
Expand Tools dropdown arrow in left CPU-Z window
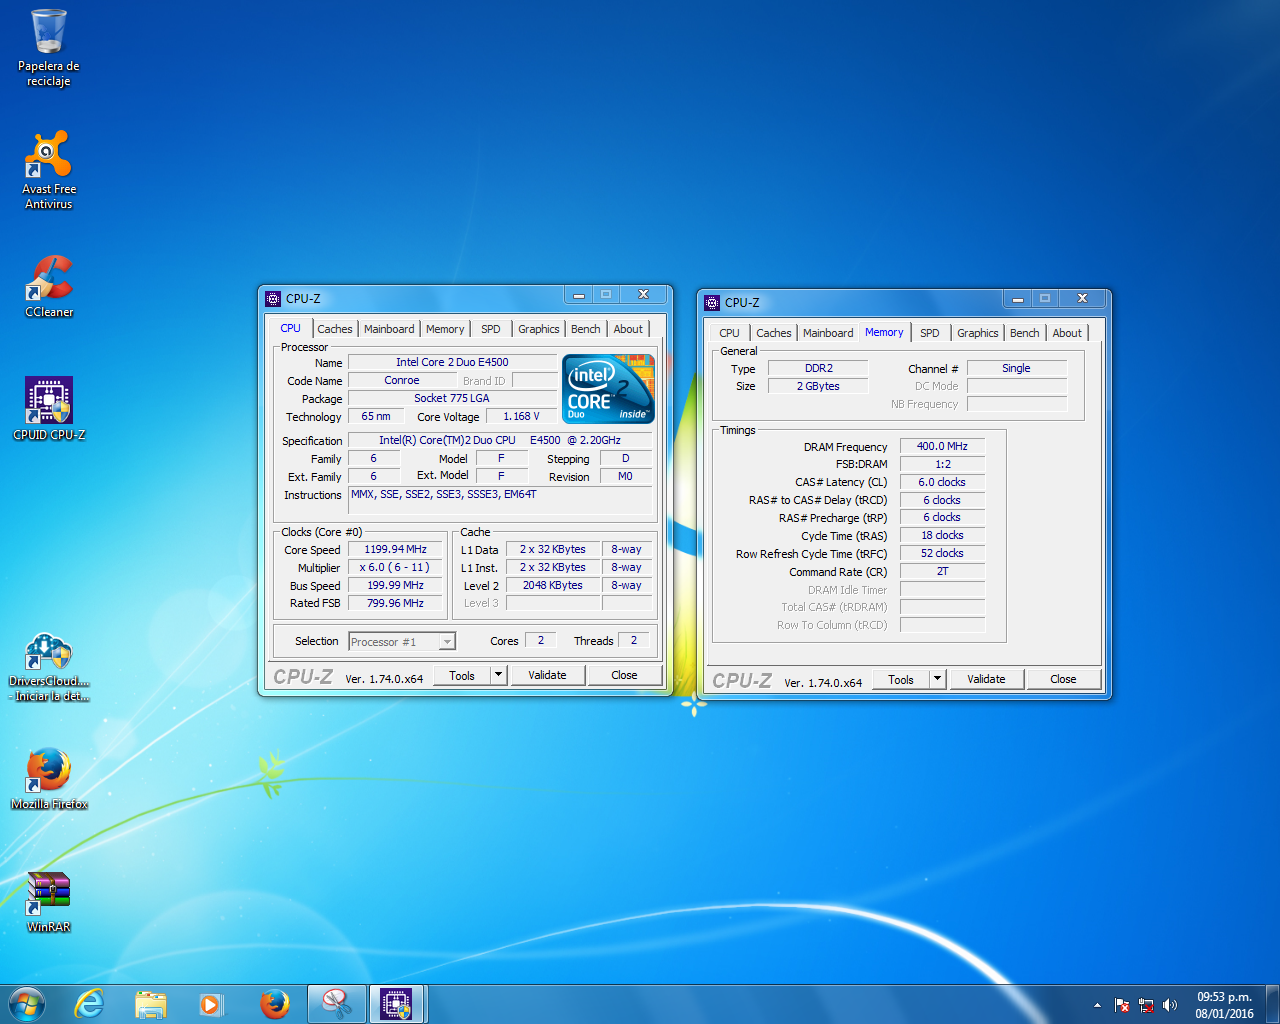pos(499,676)
